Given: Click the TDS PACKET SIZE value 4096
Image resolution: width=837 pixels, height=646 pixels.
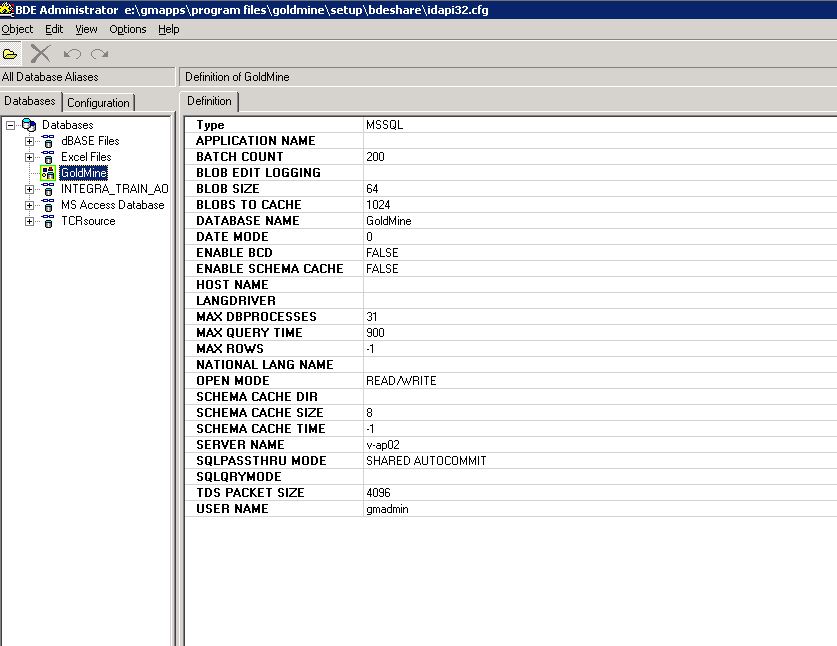Looking at the screenshot, I should click(x=378, y=493).
